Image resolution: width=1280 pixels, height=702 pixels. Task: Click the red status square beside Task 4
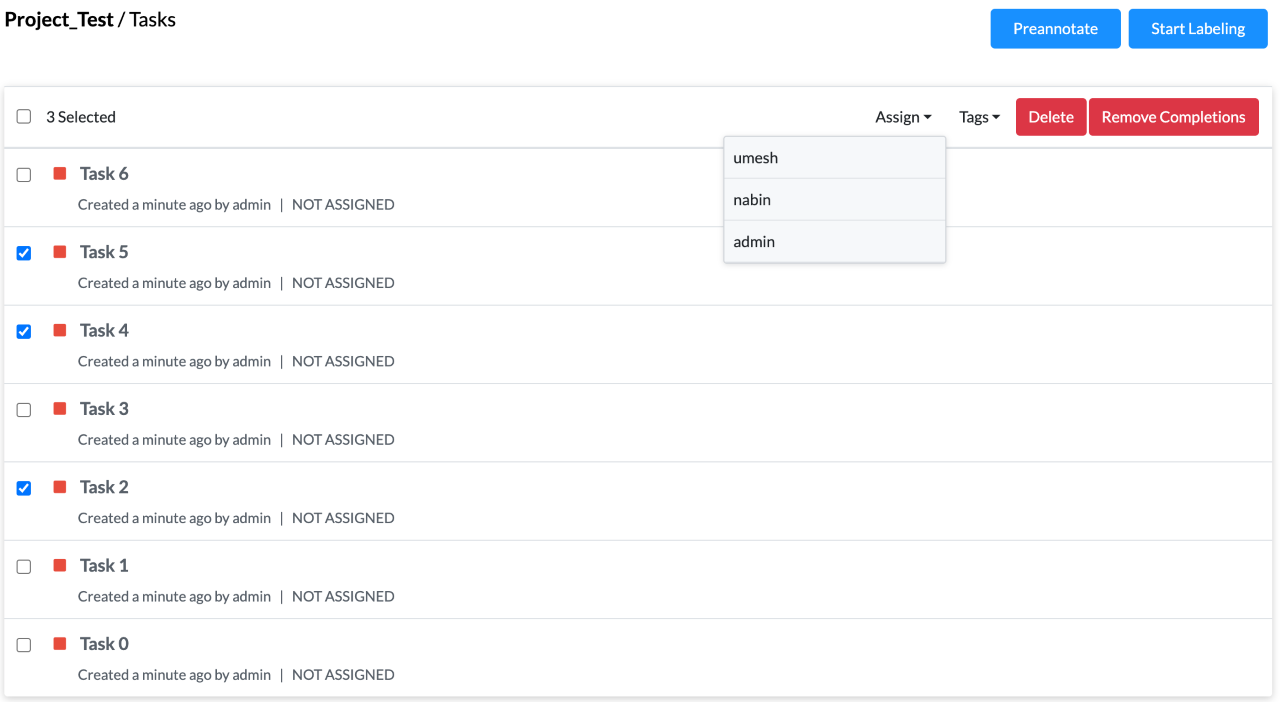click(x=60, y=330)
